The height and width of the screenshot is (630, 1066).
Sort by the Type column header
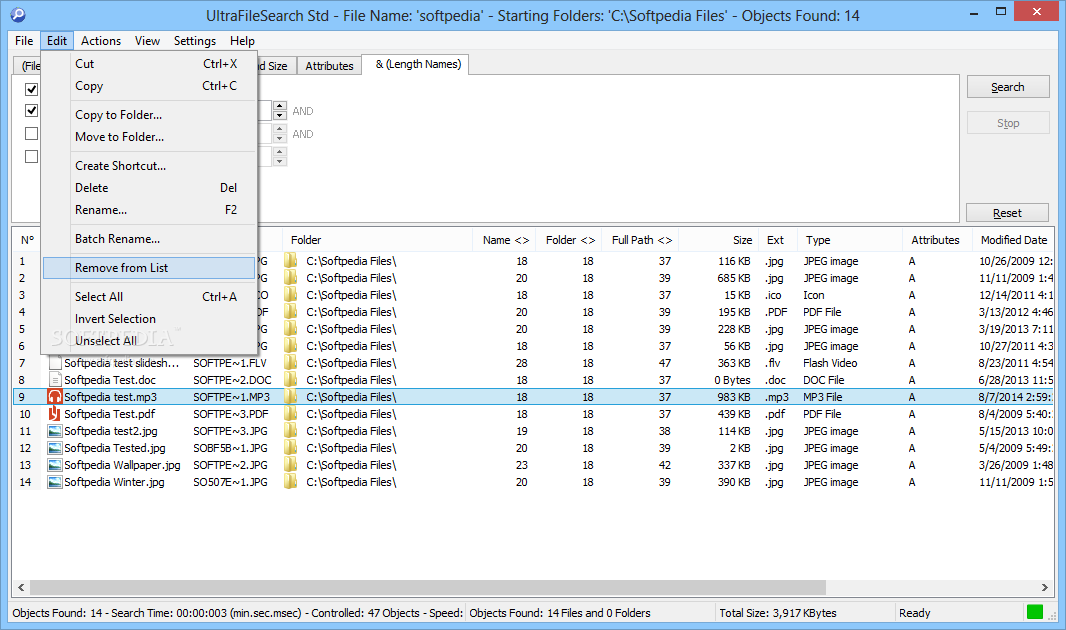click(x=849, y=240)
